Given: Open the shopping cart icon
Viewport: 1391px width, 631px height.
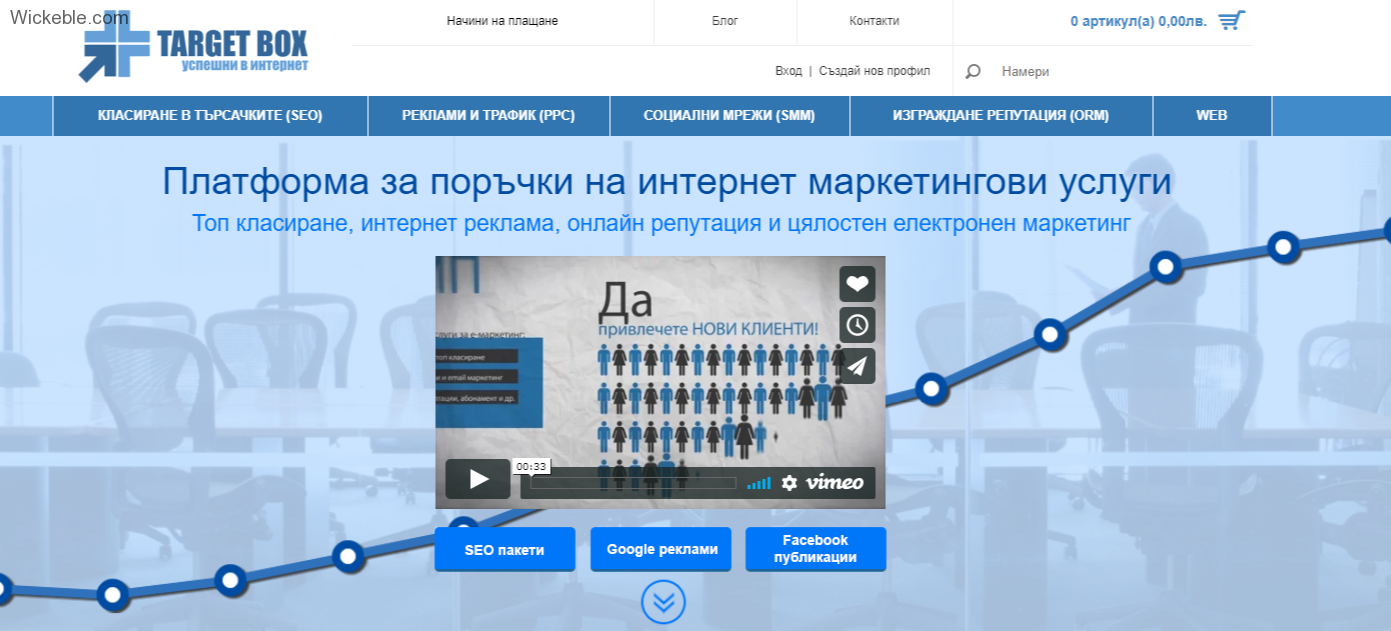Looking at the screenshot, I should pos(1232,20).
